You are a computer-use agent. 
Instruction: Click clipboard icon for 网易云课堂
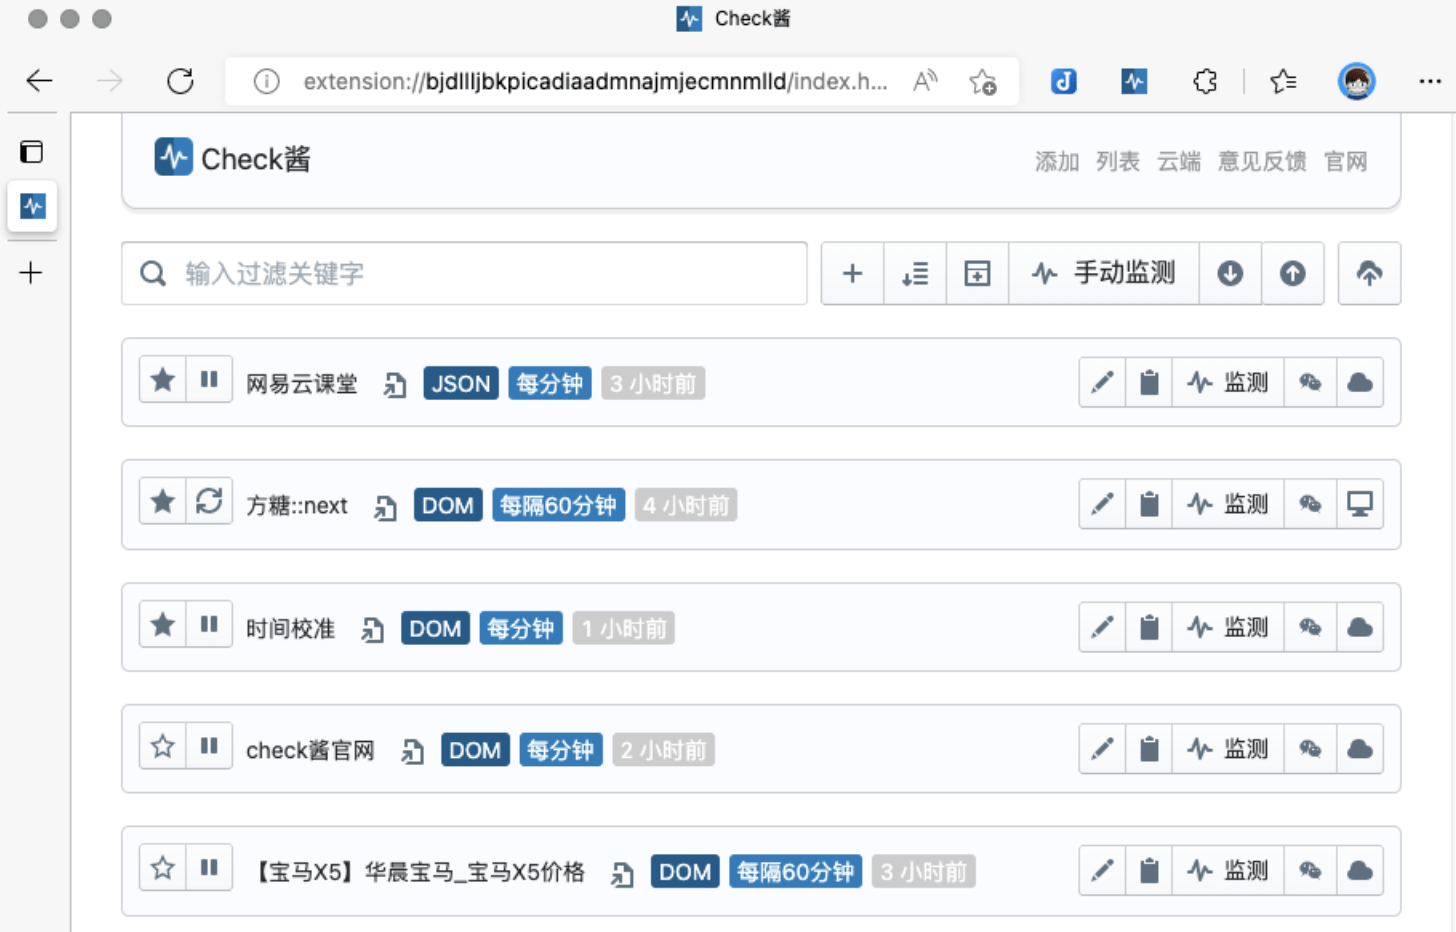pyautogui.click(x=1149, y=382)
